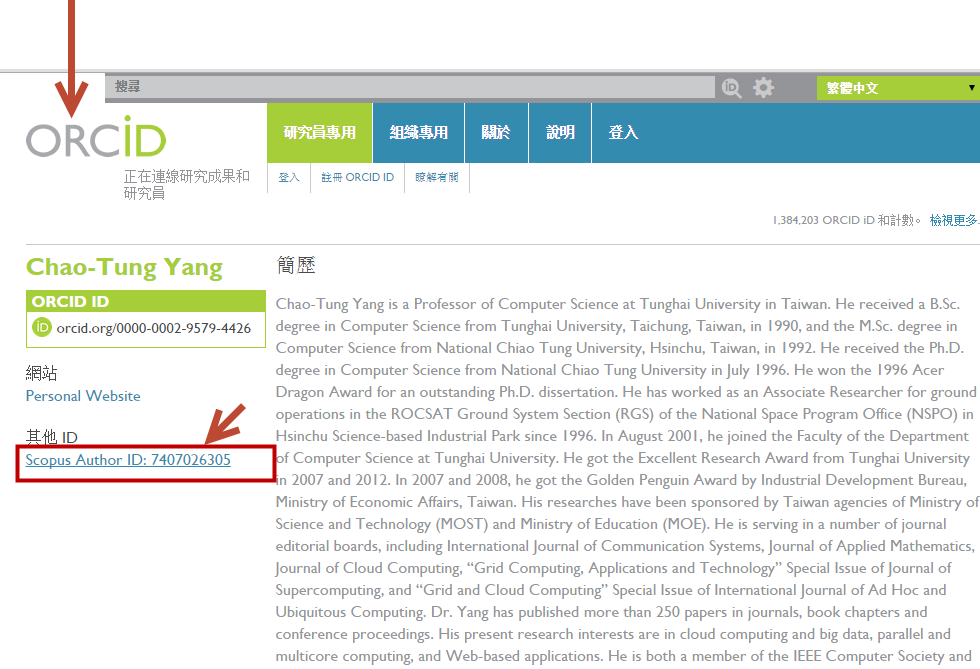The image size is (980, 669).
Task: Click the 檢視更多 link
Action: (x=954, y=220)
